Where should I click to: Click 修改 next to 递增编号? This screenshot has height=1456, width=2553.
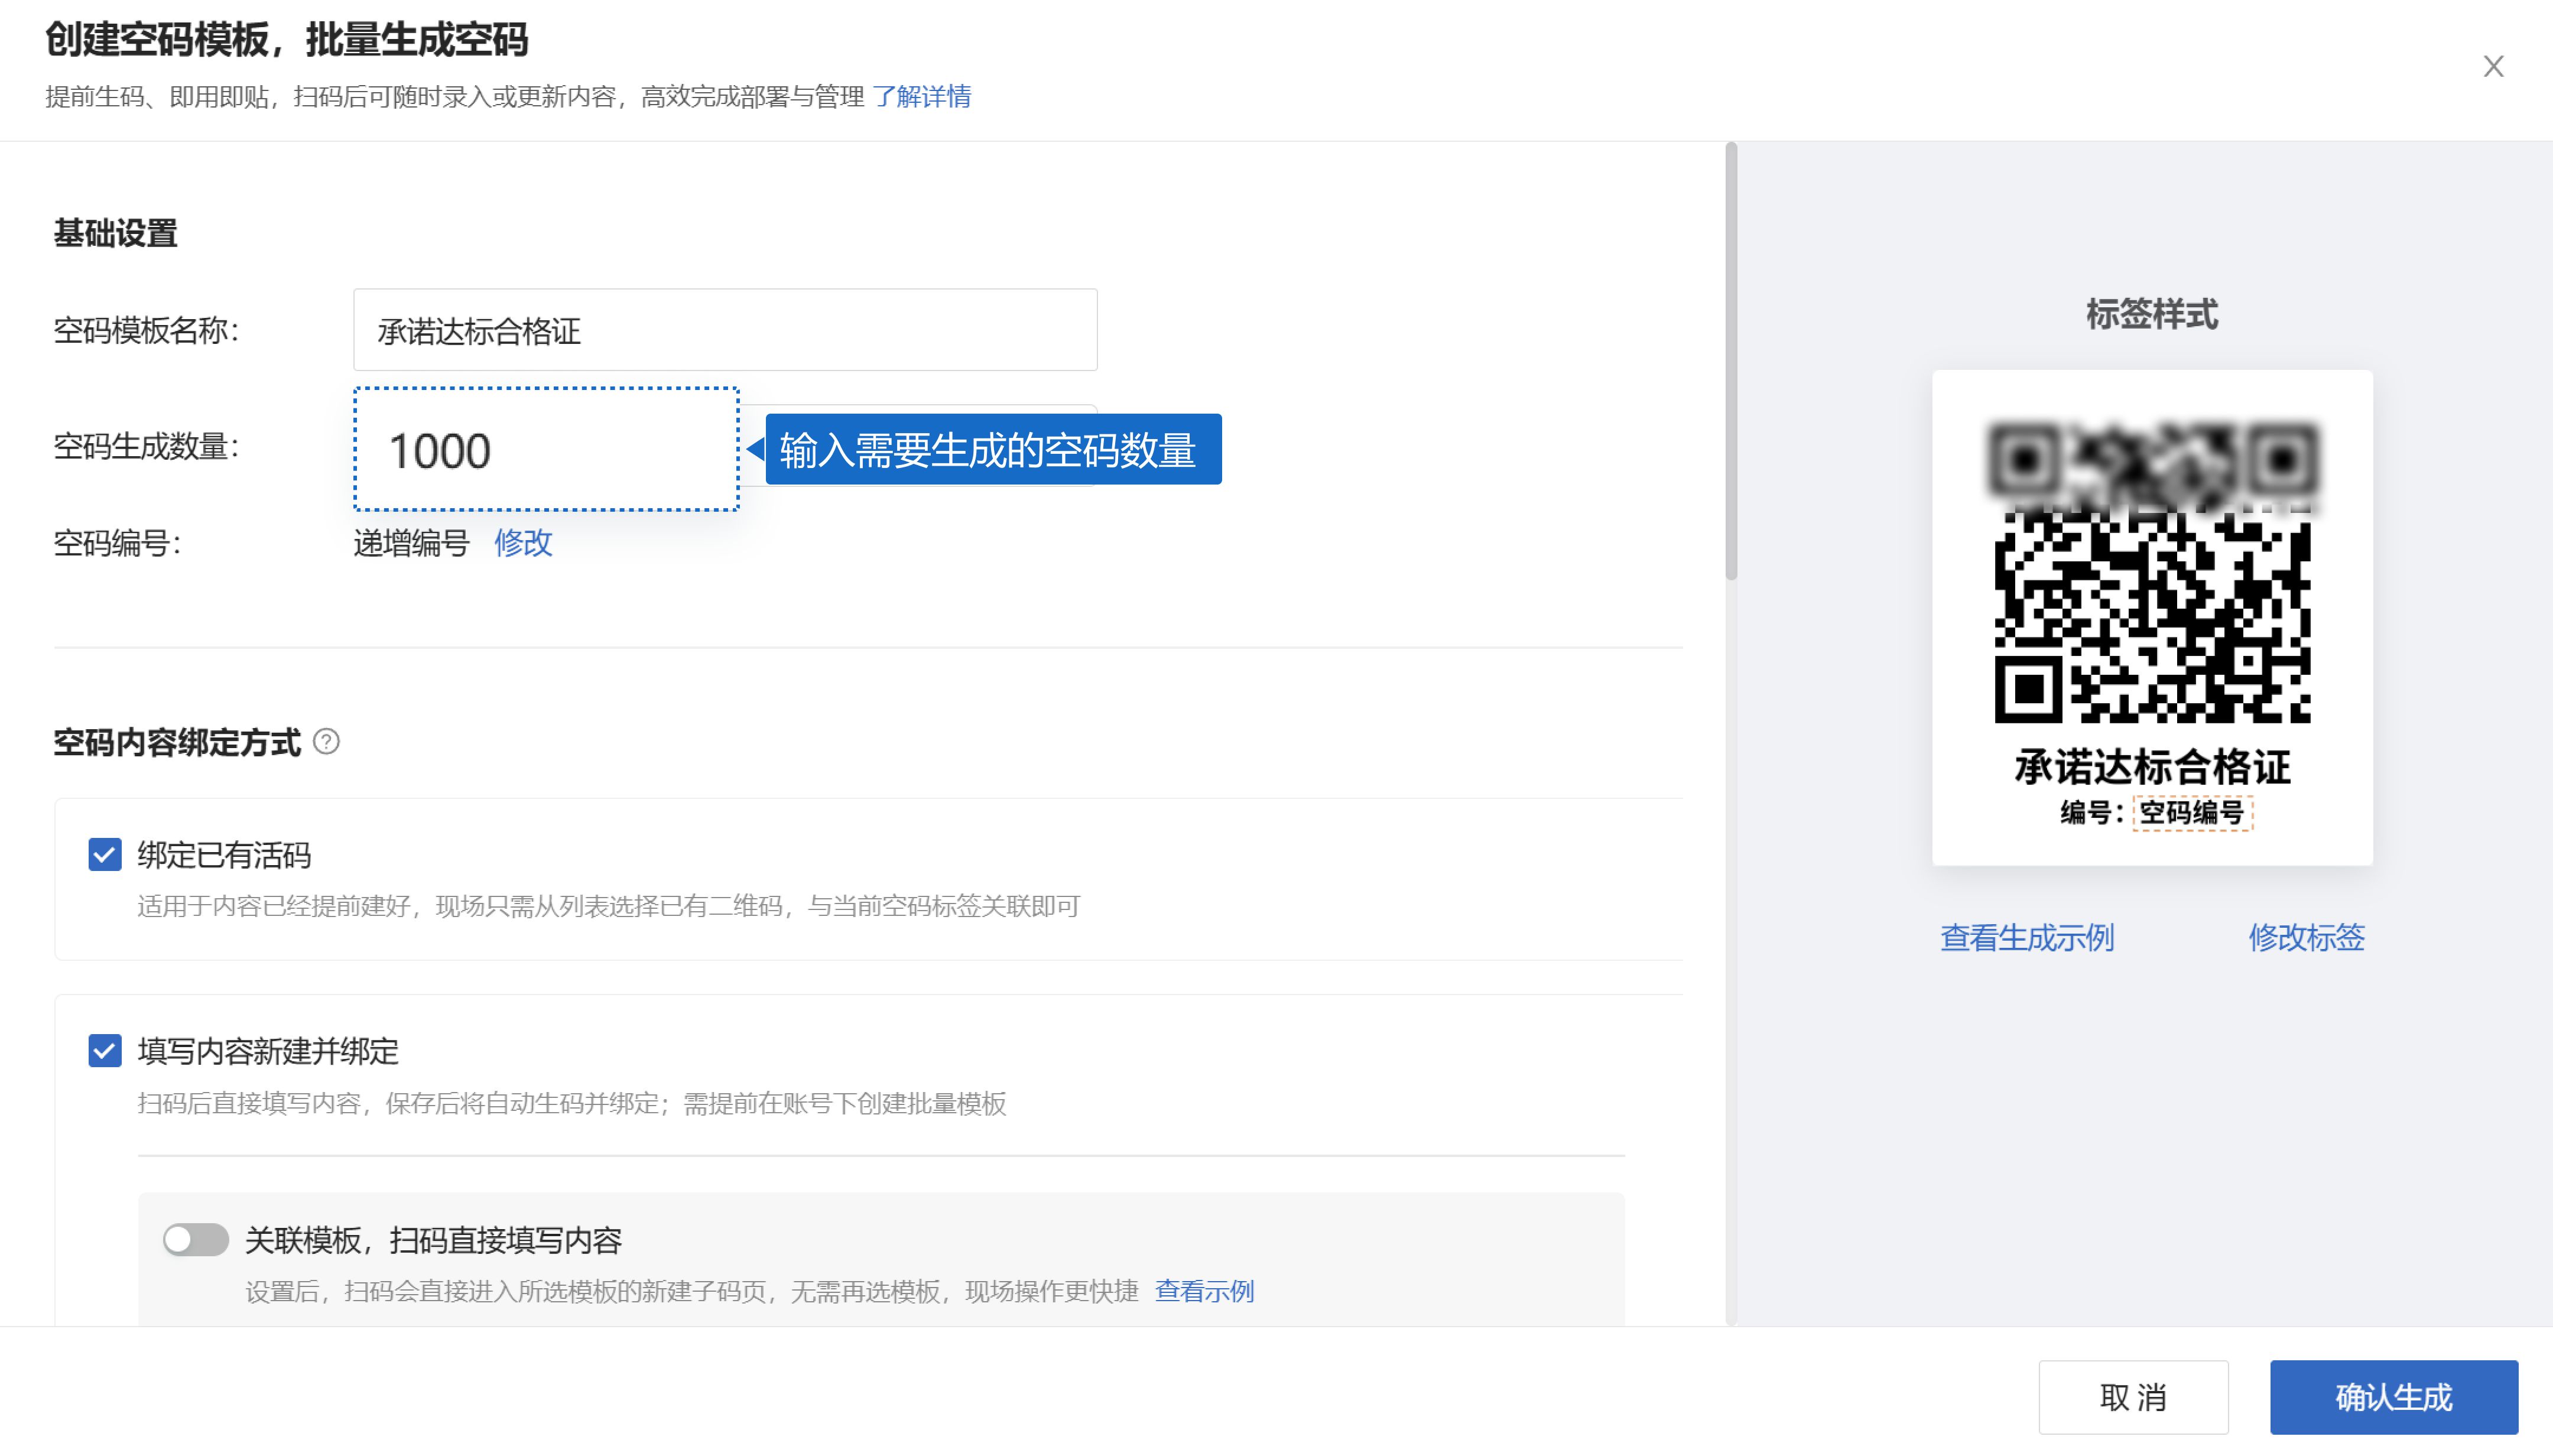(x=523, y=542)
